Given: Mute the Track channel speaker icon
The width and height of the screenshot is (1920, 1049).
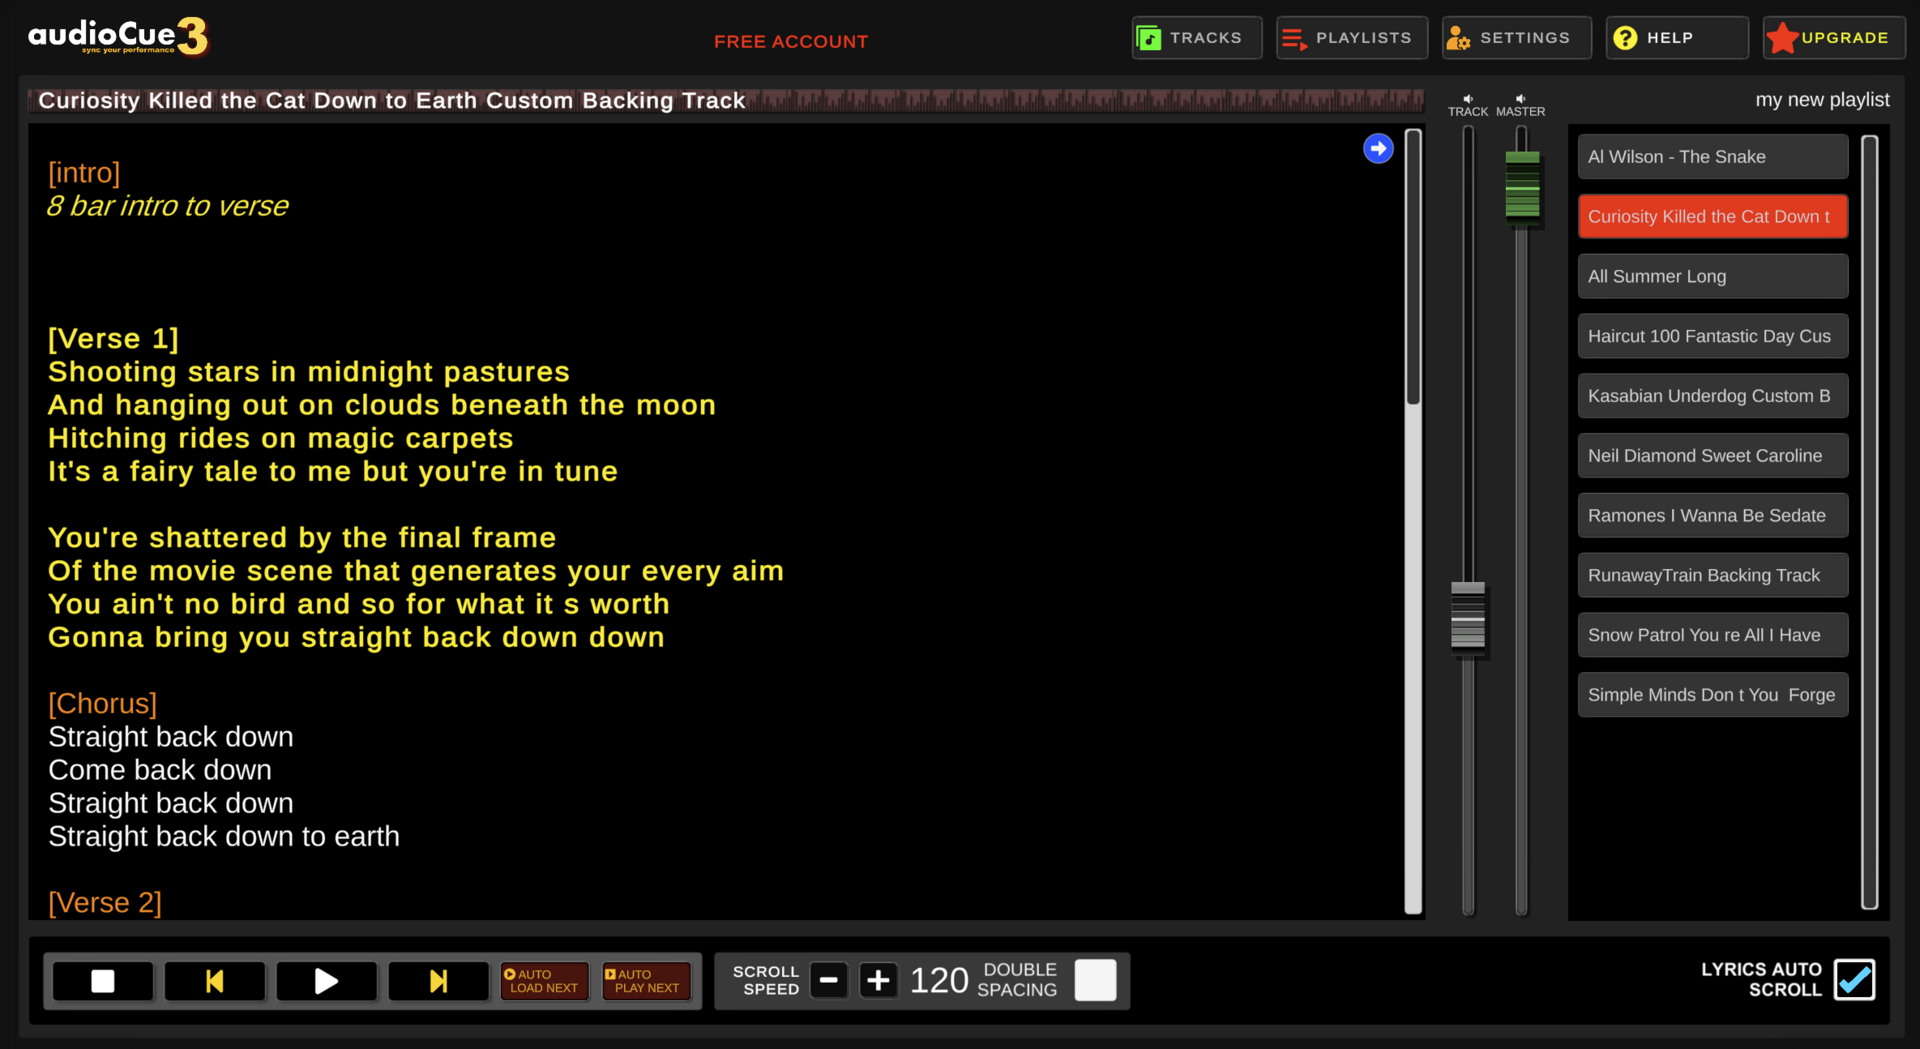Looking at the screenshot, I should coord(1468,99).
